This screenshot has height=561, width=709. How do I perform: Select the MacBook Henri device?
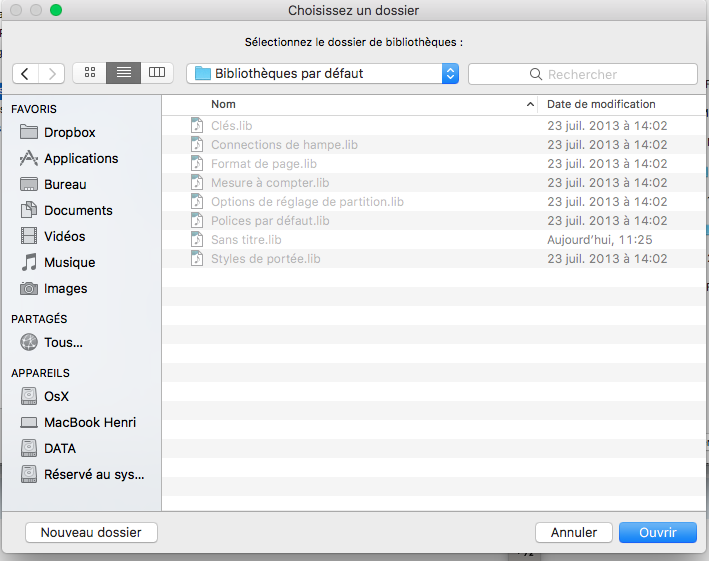89,422
